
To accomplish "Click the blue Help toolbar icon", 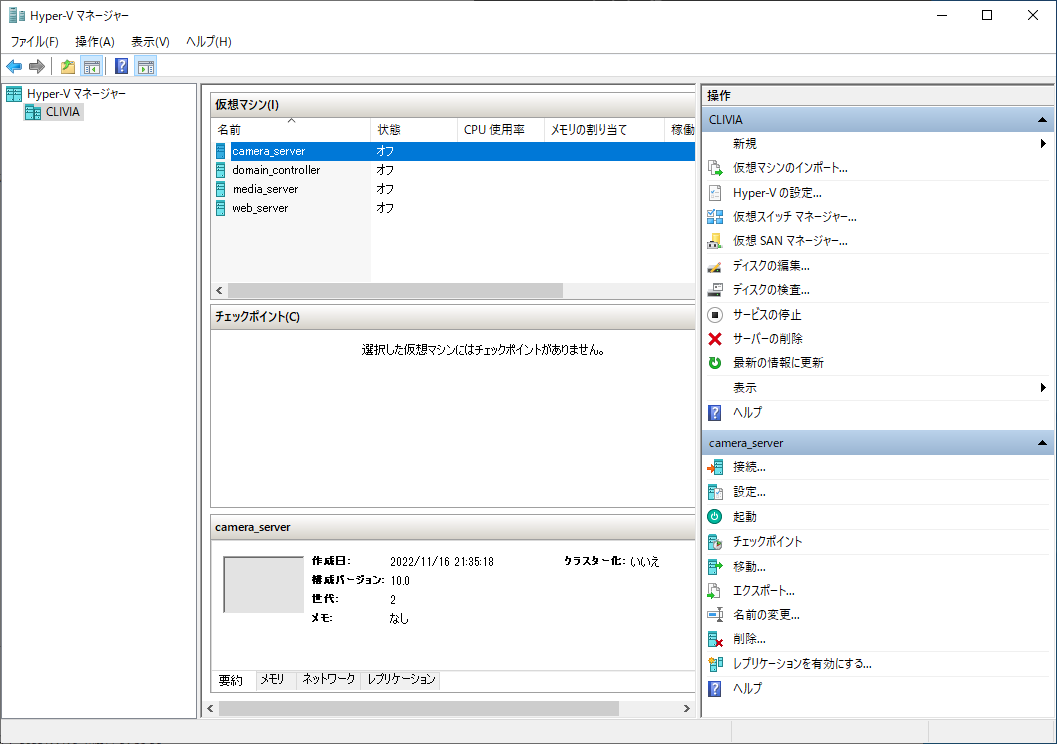I will (x=121, y=66).
